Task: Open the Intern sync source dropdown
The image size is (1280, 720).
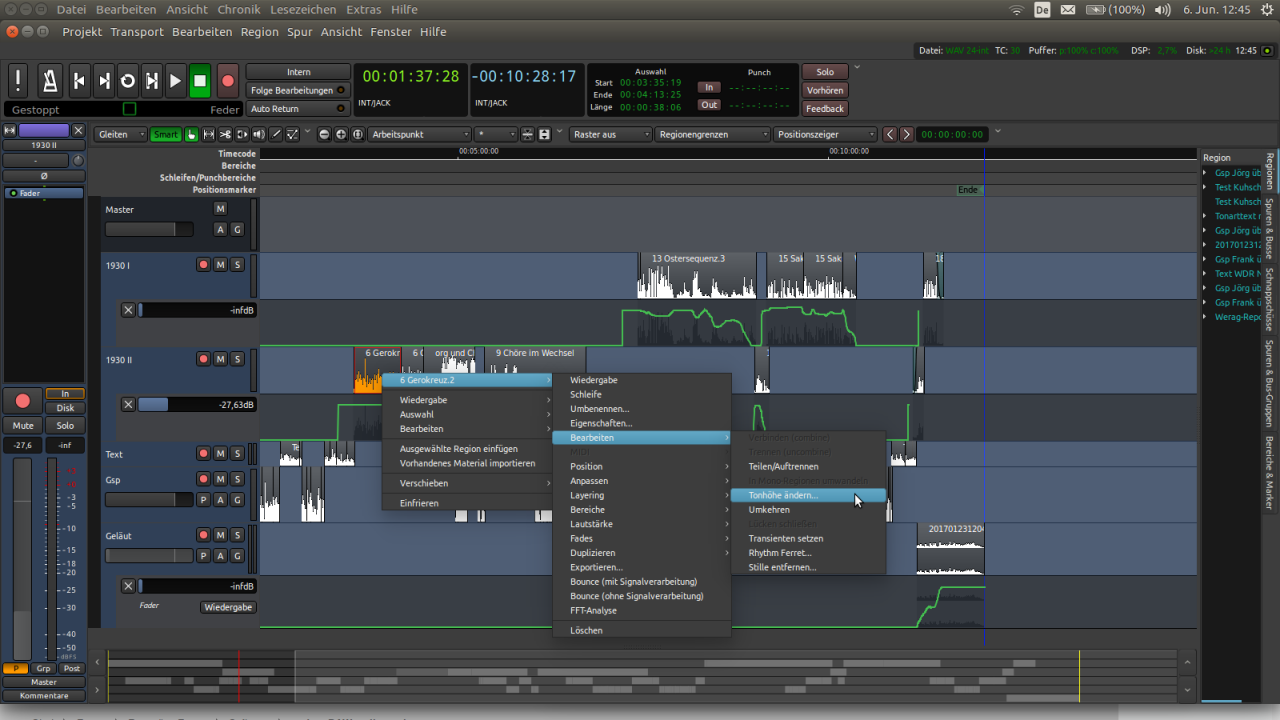Action: (x=298, y=72)
